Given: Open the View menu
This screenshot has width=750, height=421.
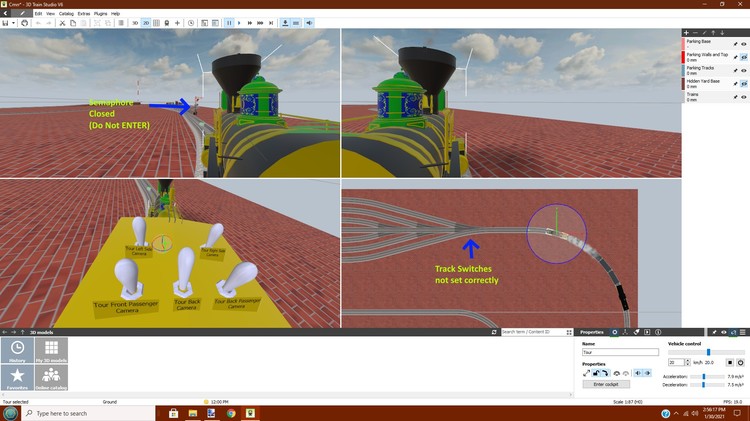Looking at the screenshot, I should (50, 14).
